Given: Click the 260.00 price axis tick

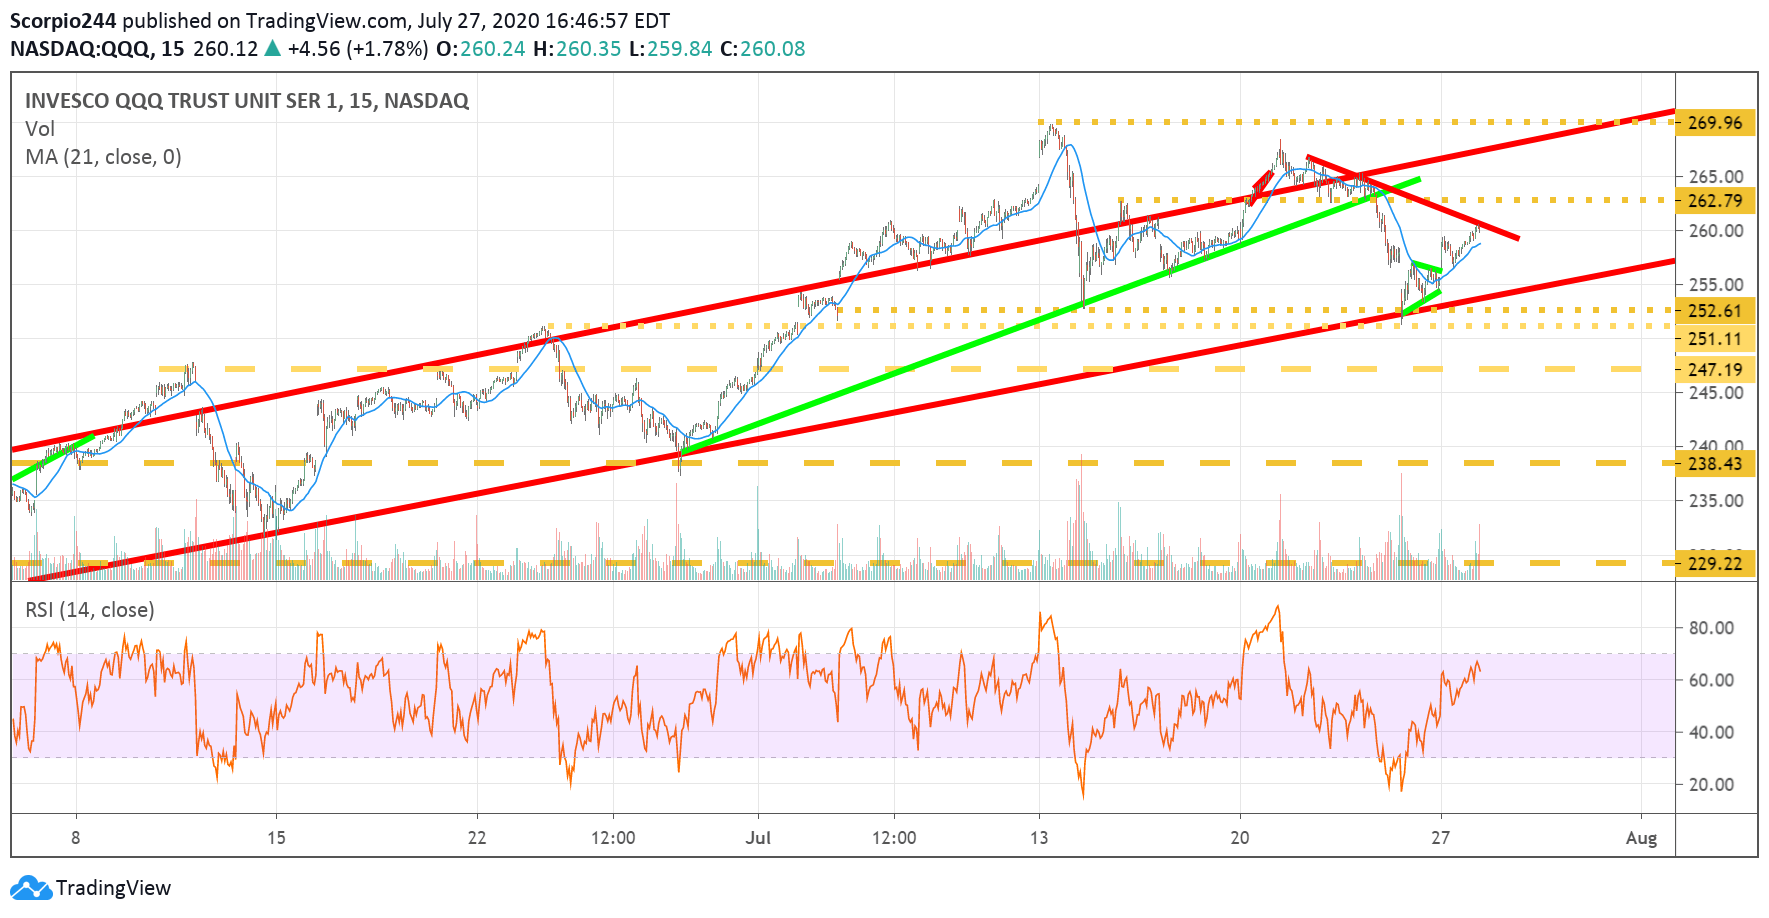Looking at the screenshot, I should click(x=1715, y=231).
